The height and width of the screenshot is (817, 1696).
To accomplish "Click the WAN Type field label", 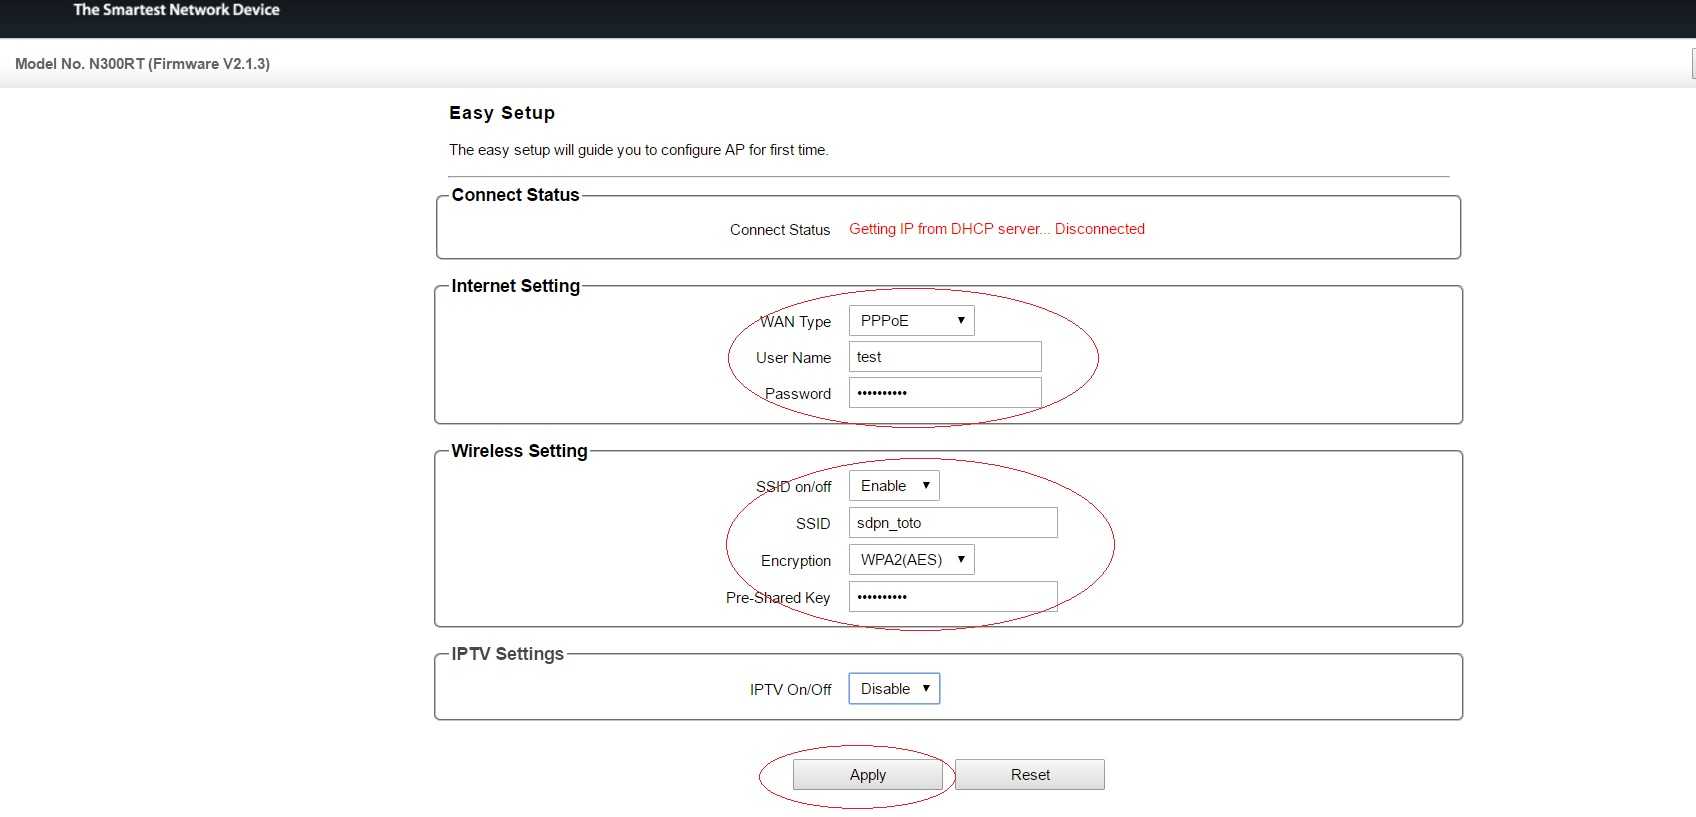I will (795, 322).
